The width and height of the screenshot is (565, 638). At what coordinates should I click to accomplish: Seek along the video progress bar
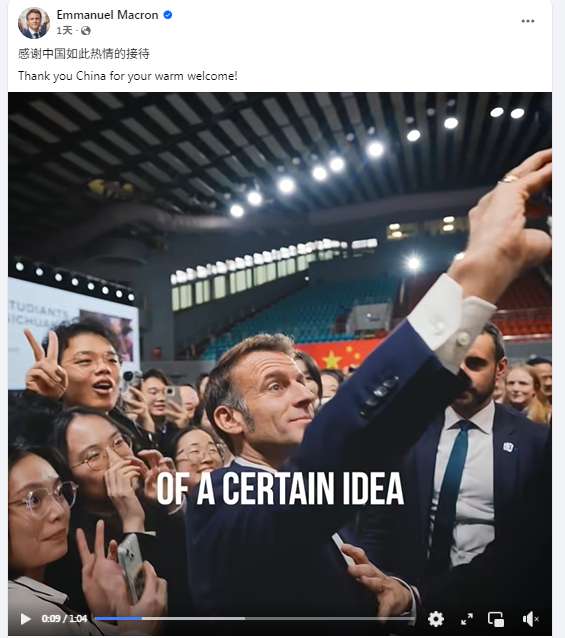coord(255,618)
